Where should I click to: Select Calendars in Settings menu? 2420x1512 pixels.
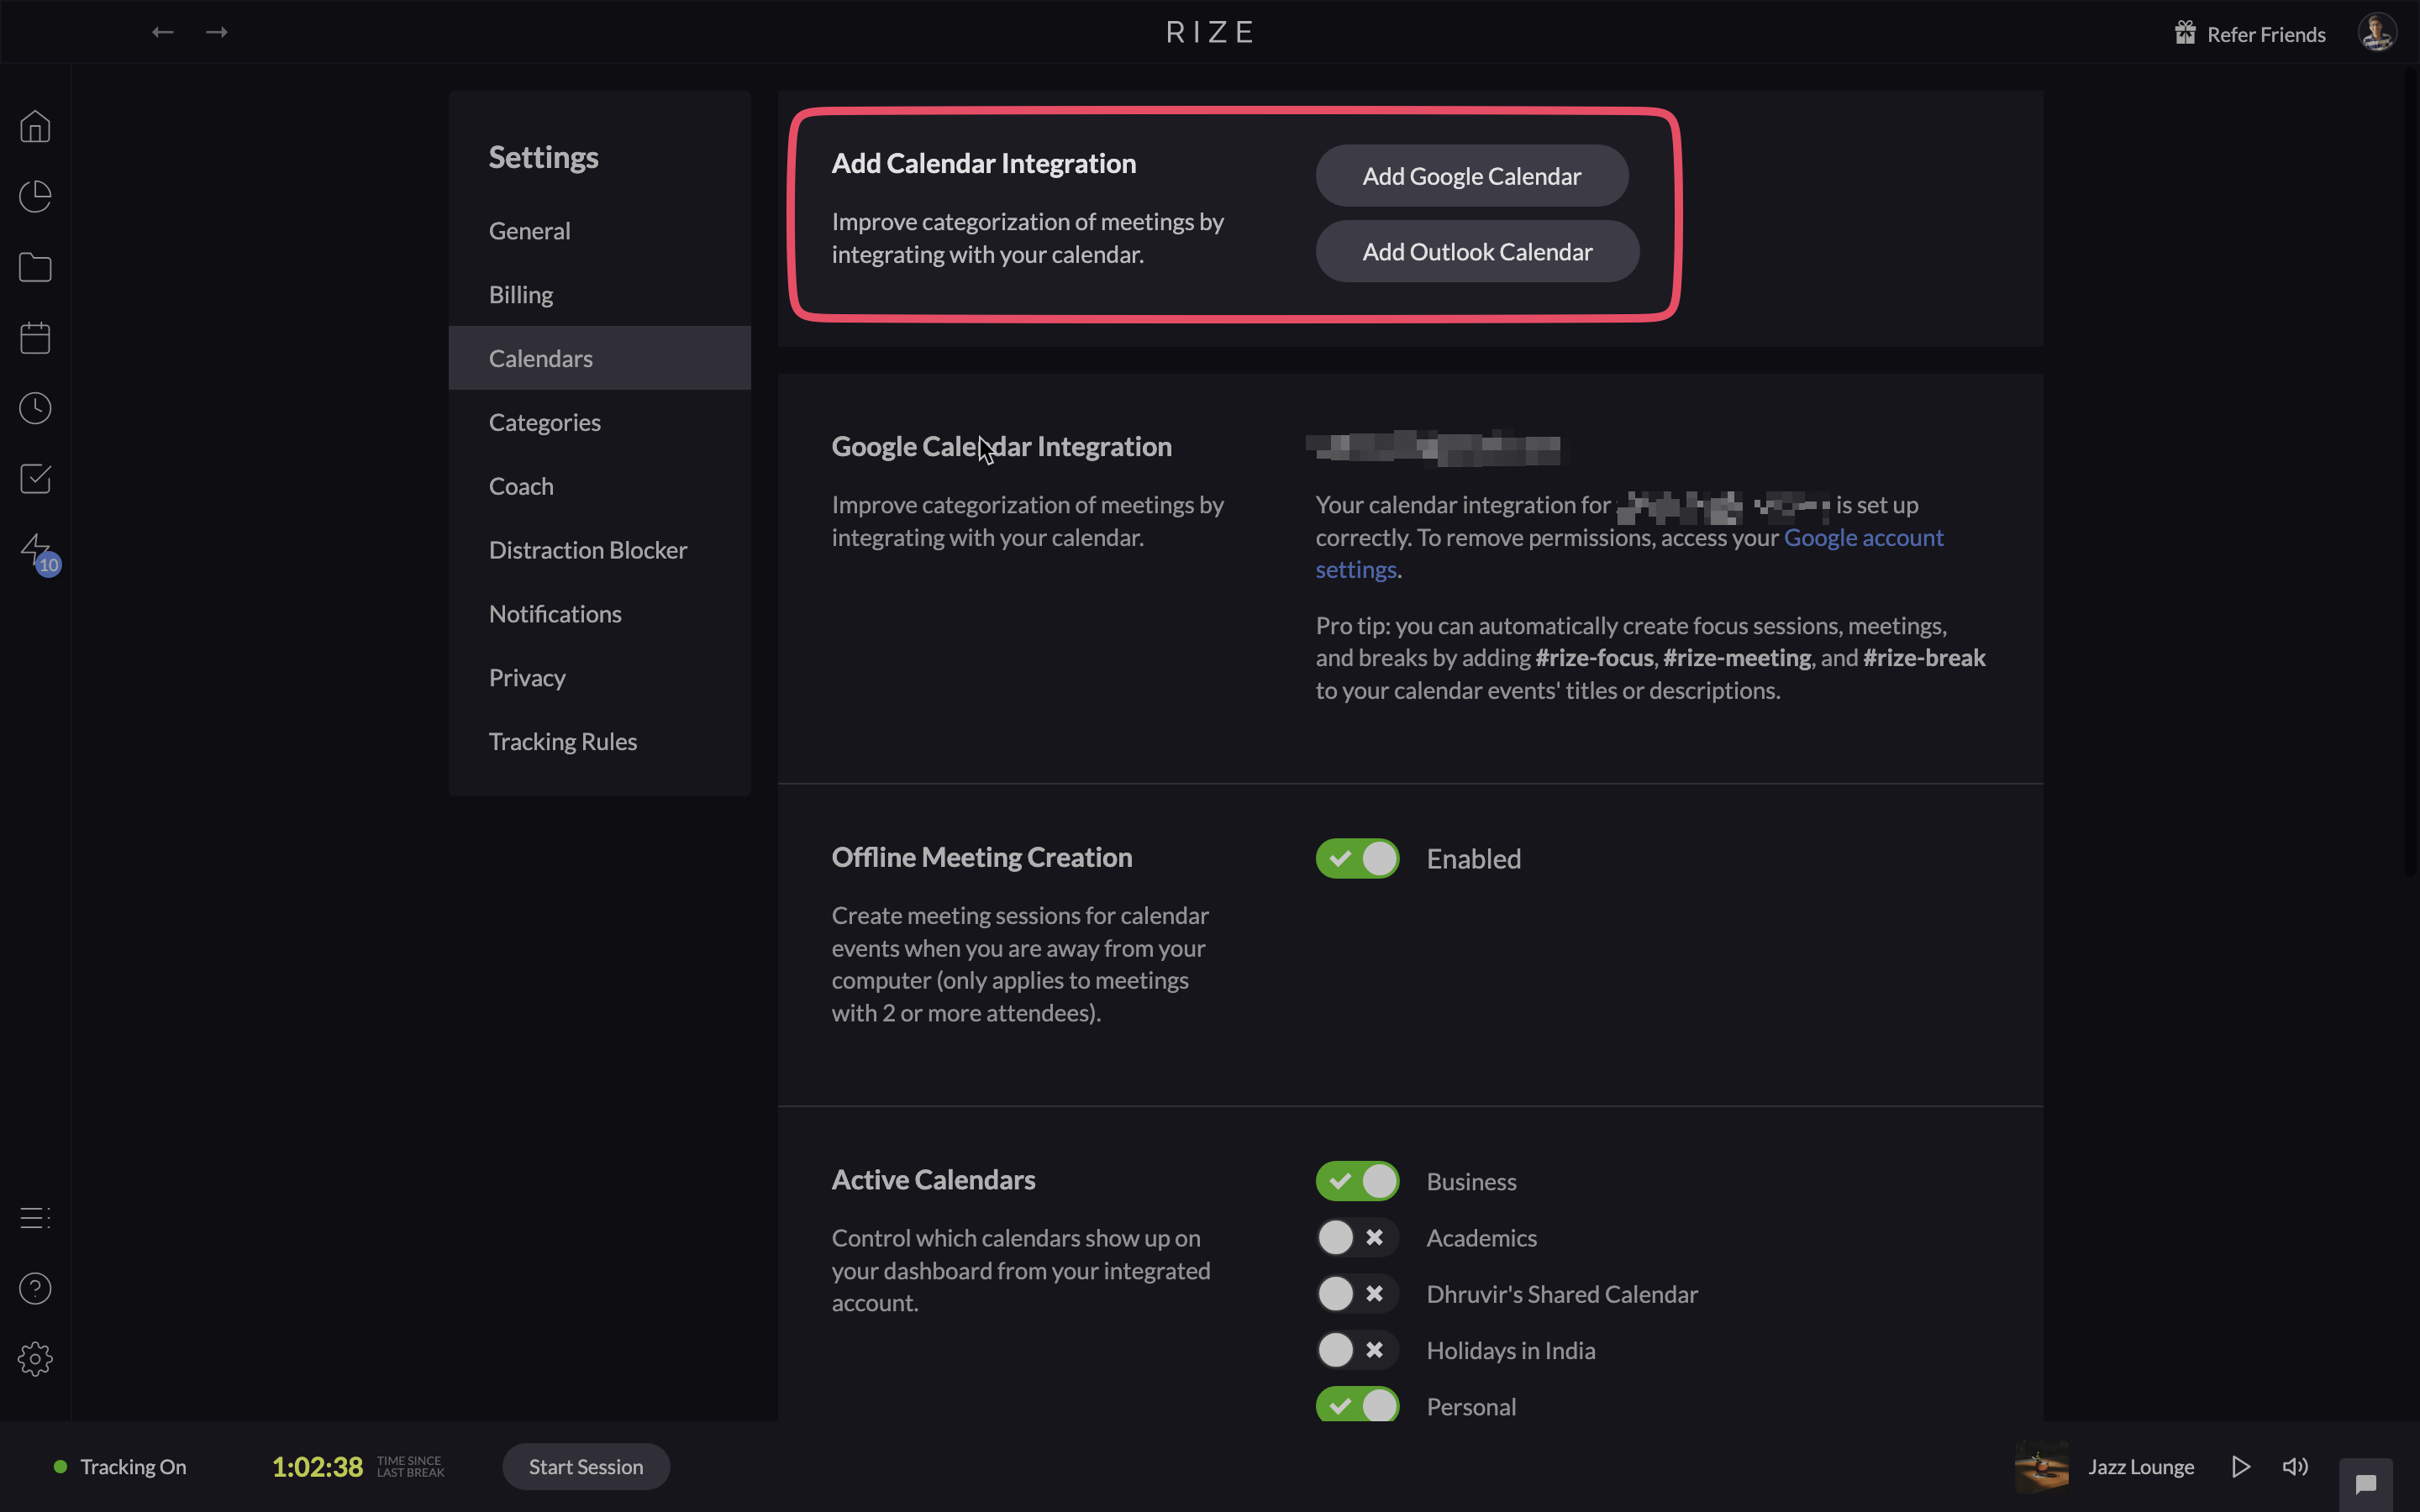599,358
